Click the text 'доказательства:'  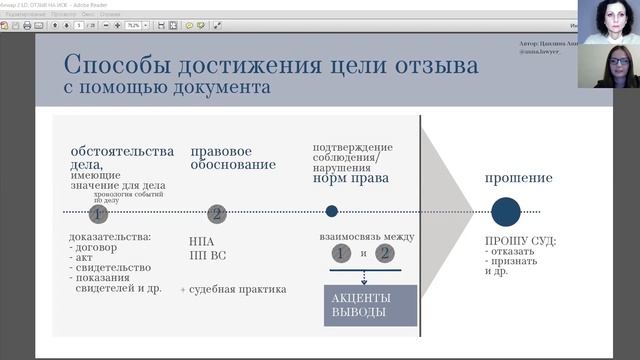pos(110,237)
